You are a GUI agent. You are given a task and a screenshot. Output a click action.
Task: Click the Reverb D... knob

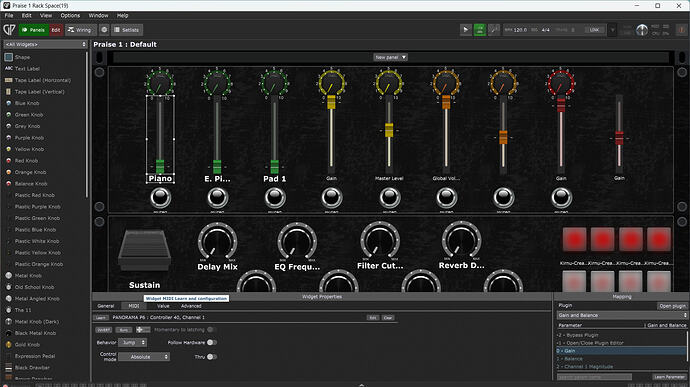point(461,240)
